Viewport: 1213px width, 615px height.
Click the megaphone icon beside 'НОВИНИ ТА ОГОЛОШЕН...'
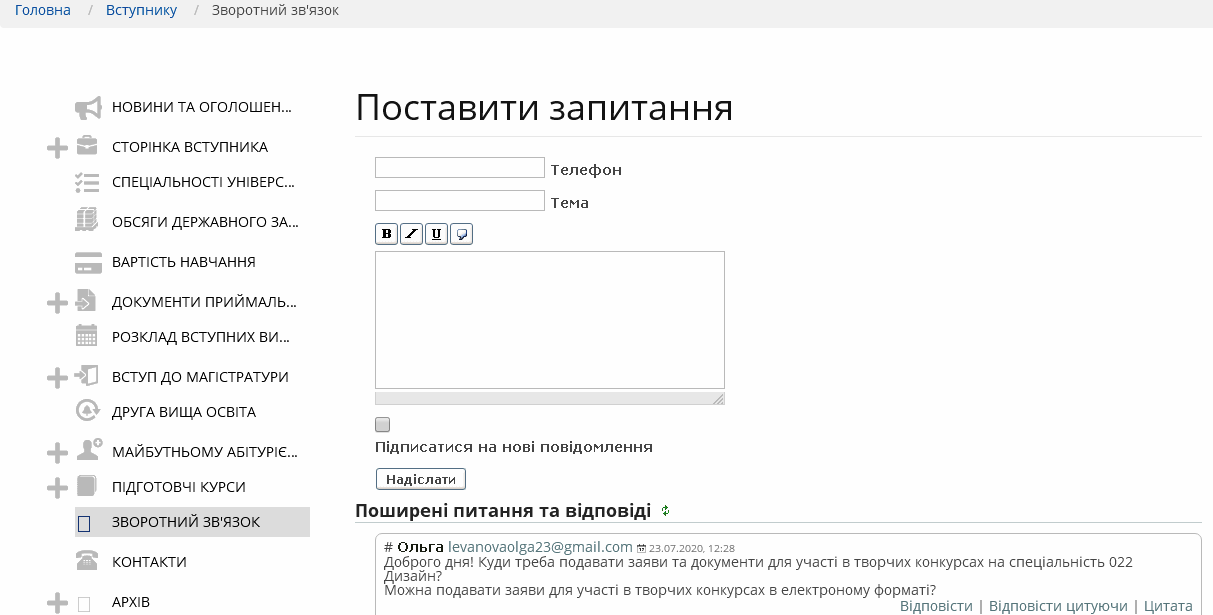[86, 107]
